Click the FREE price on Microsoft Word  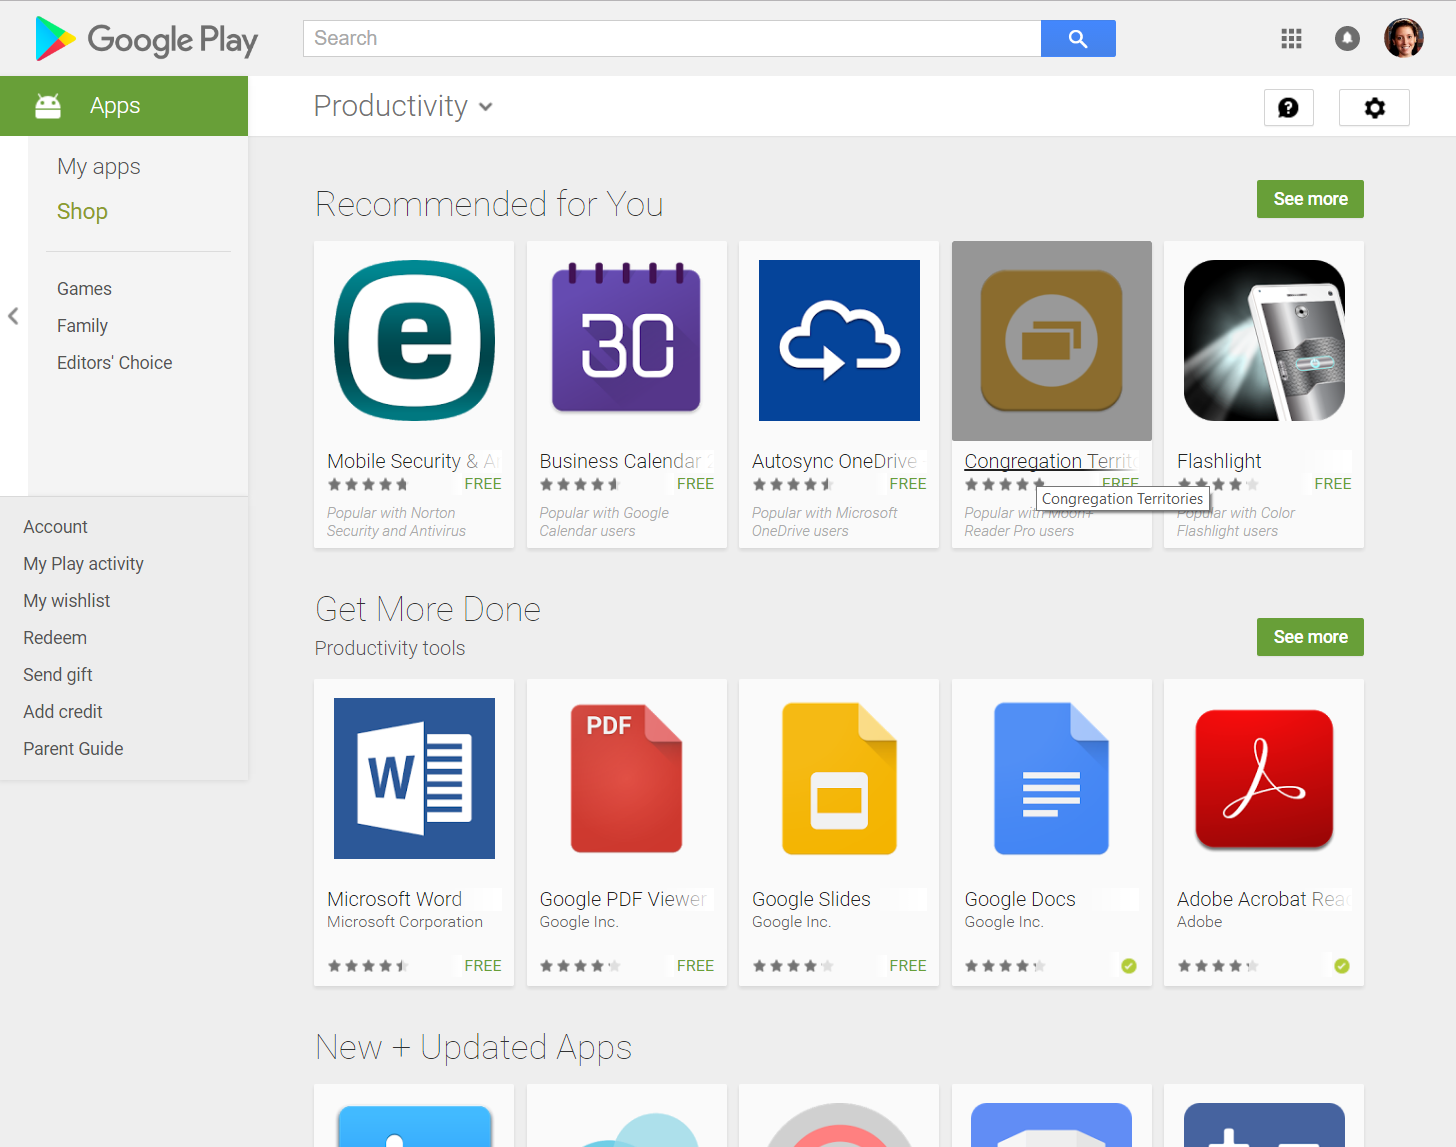tap(483, 966)
